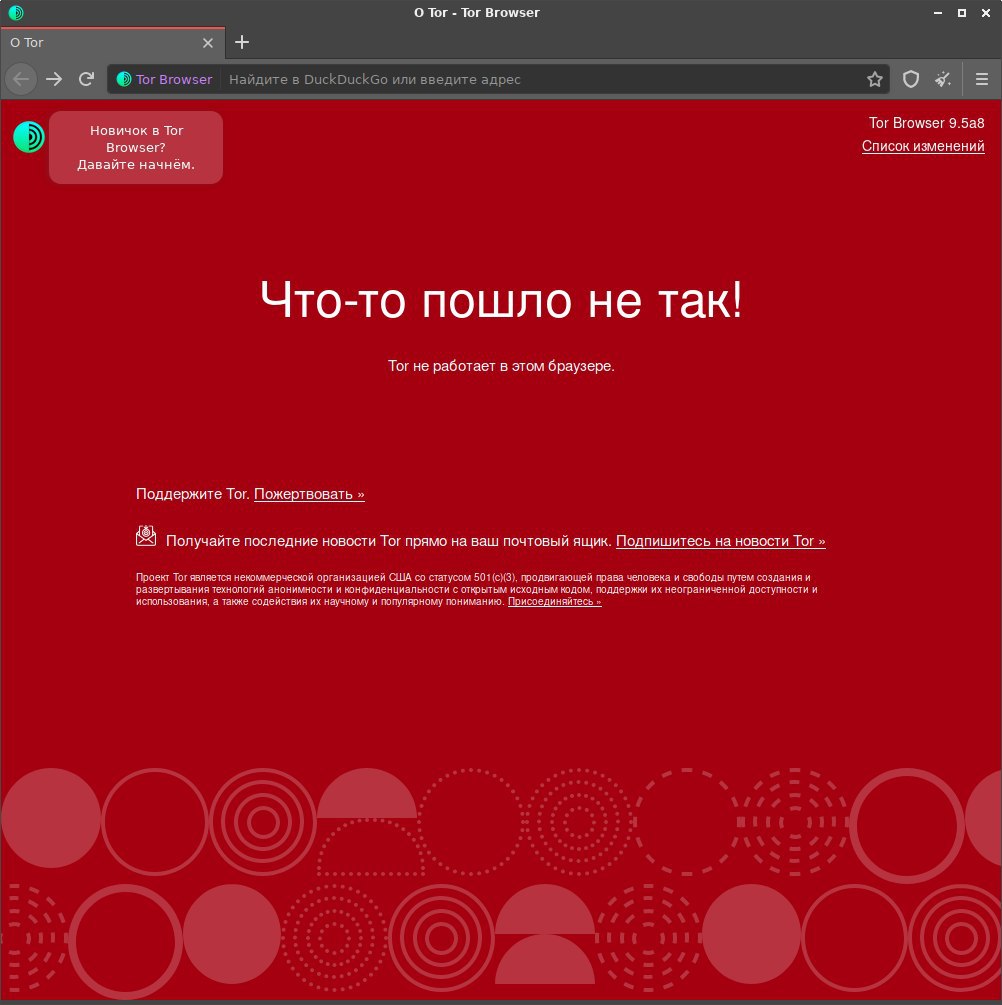Open the "Список изменений" changelog link
Image resolution: width=1002 pixels, height=1005 pixels.
tap(923, 146)
